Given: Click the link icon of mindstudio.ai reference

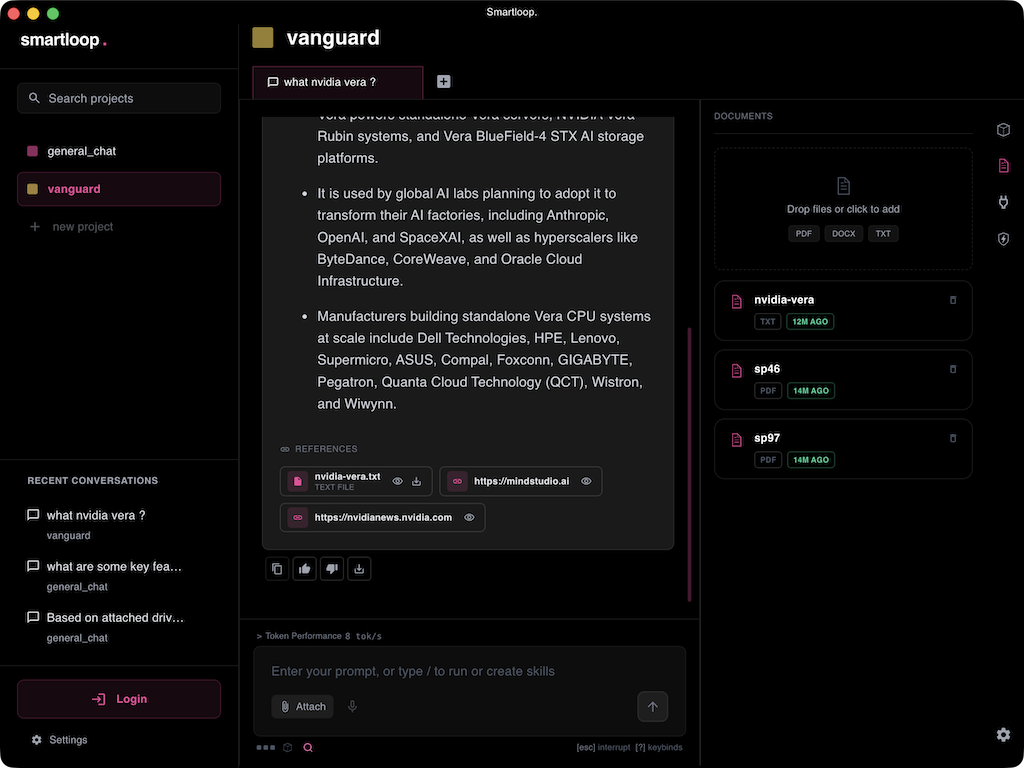Looking at the screenshot, I should coord(457,481).
